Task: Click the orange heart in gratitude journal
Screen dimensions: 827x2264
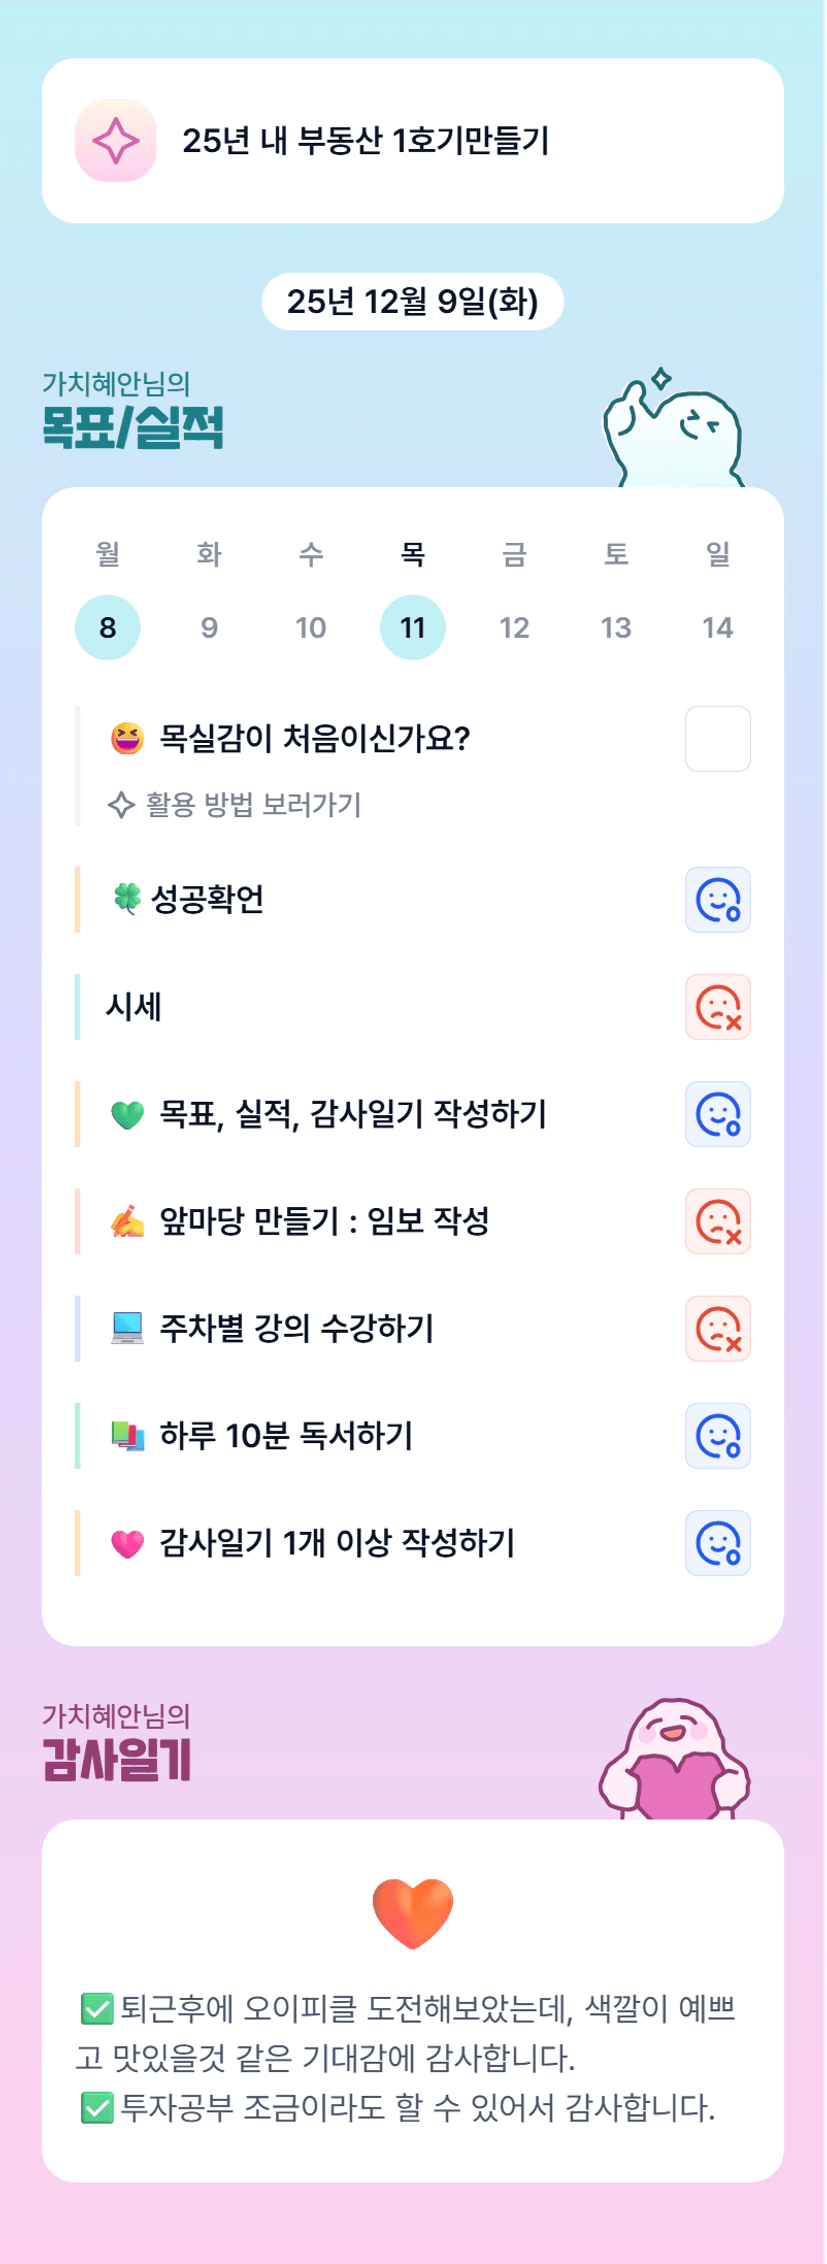Action: click(412, 1911)
